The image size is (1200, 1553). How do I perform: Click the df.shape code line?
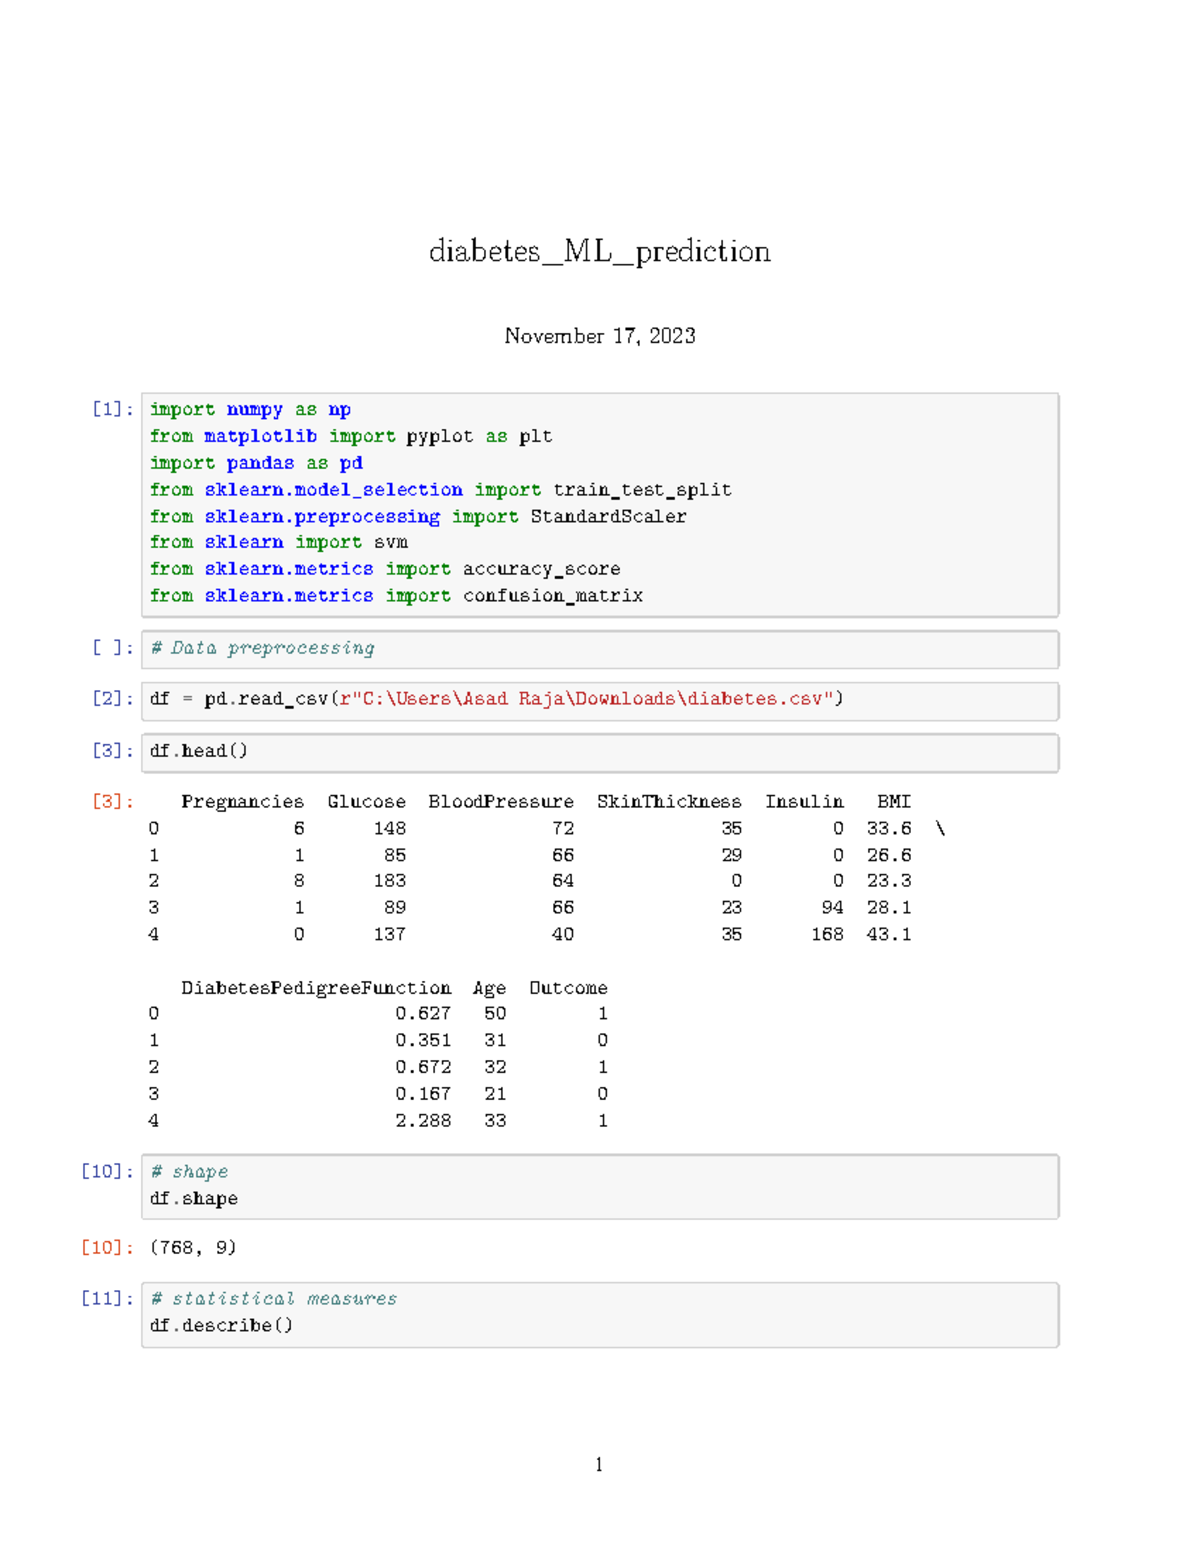tap(194, 1199)
